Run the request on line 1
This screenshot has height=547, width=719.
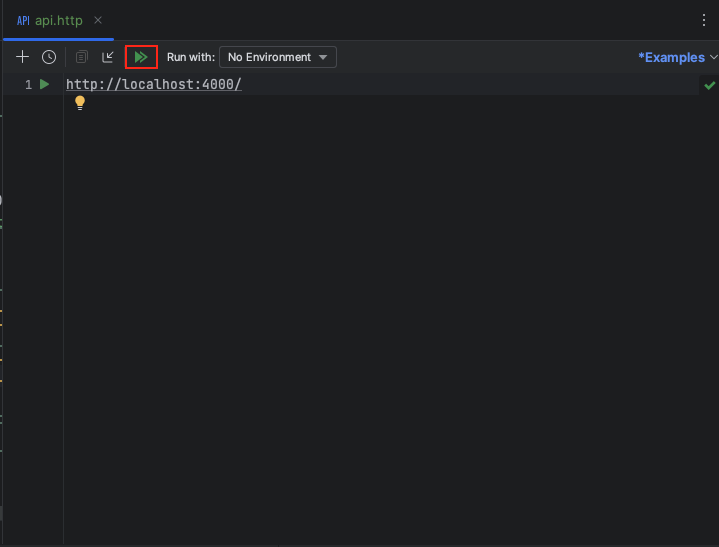pyautogui.click(x=44, y=84)
